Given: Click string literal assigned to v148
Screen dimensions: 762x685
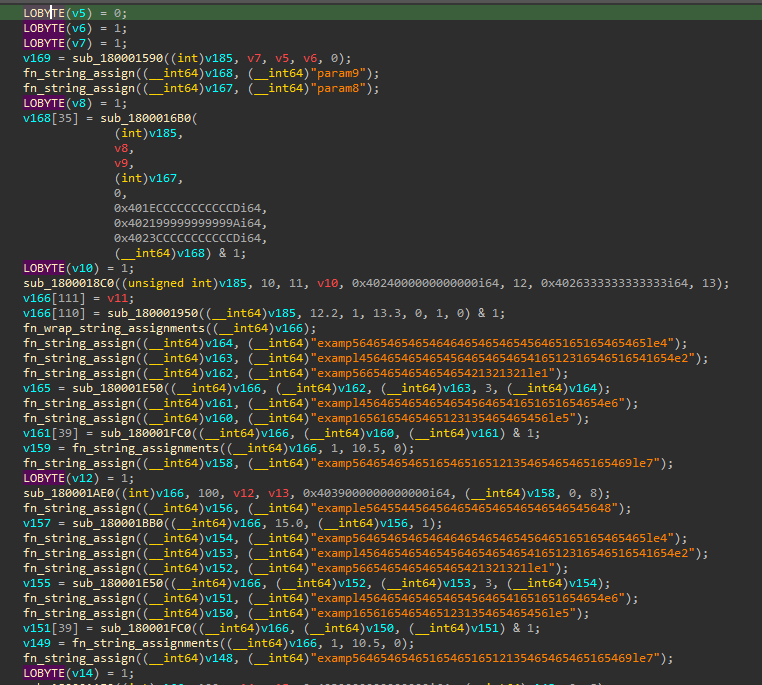Looking at the screenshot, I should coord(485,659).
